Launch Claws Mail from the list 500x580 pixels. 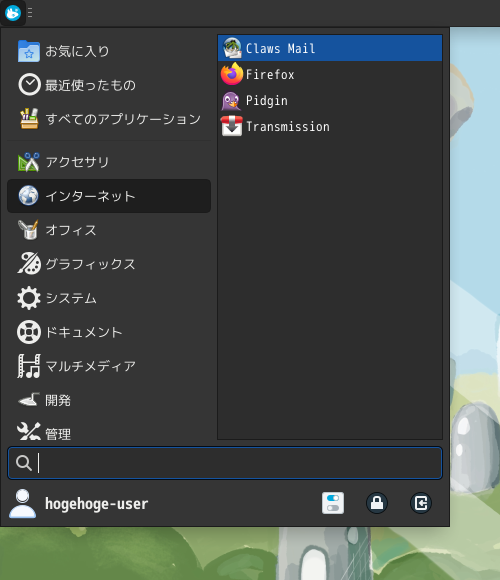[x=330, y=48]
